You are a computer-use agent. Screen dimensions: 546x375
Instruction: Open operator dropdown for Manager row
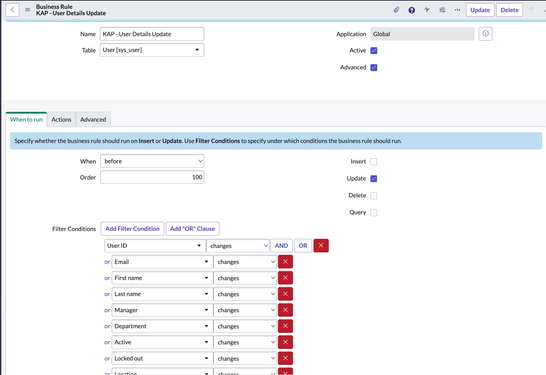click(245, 310)
